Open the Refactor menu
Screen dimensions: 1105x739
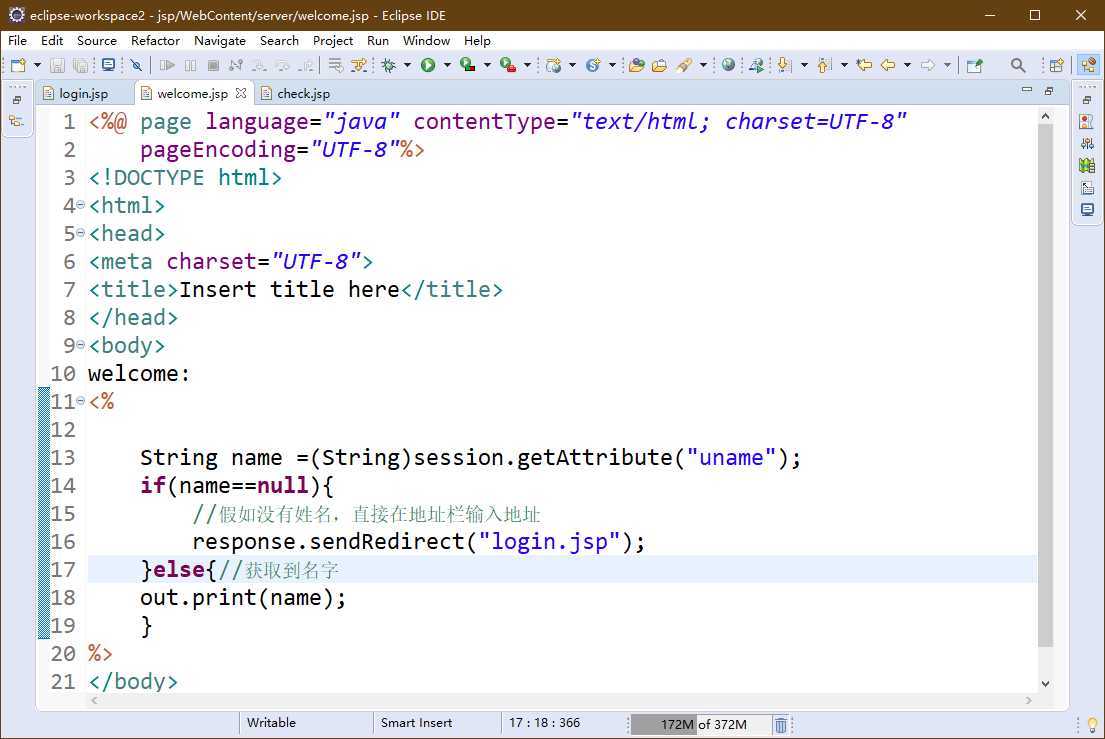coord(155,40)
